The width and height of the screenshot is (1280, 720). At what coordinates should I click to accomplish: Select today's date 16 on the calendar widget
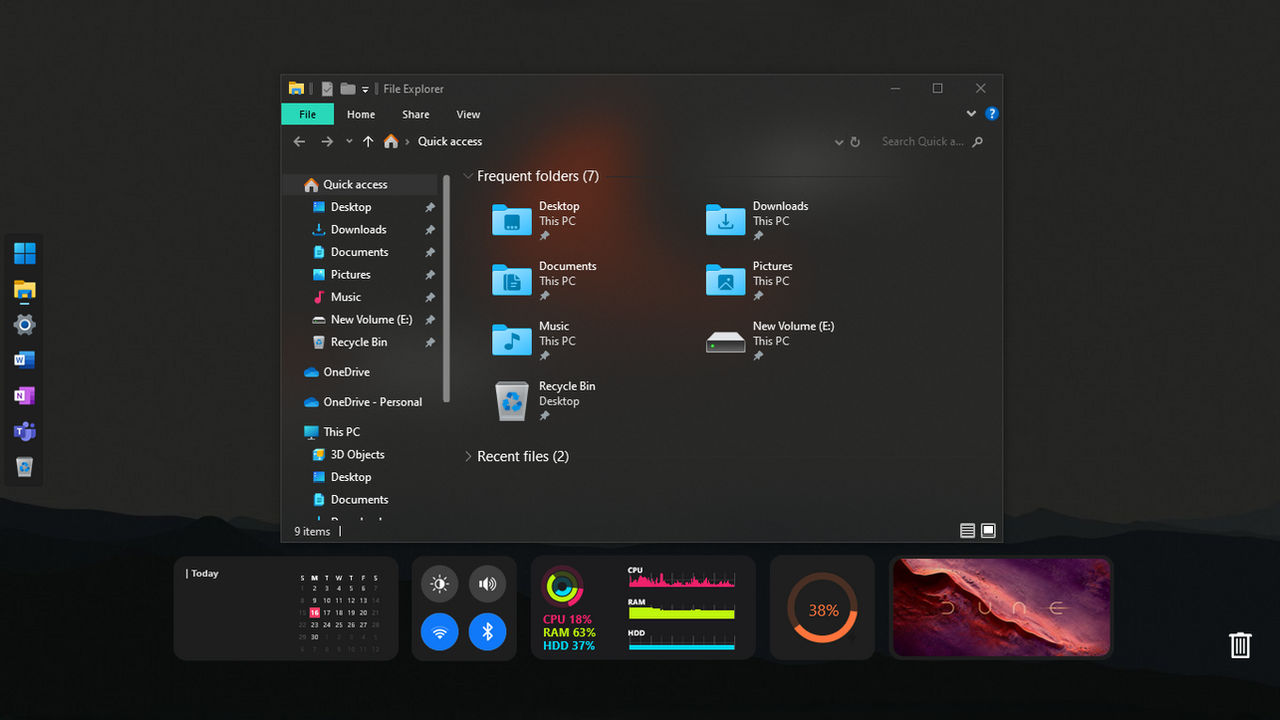pyautogui.click(x=316, y=611)
